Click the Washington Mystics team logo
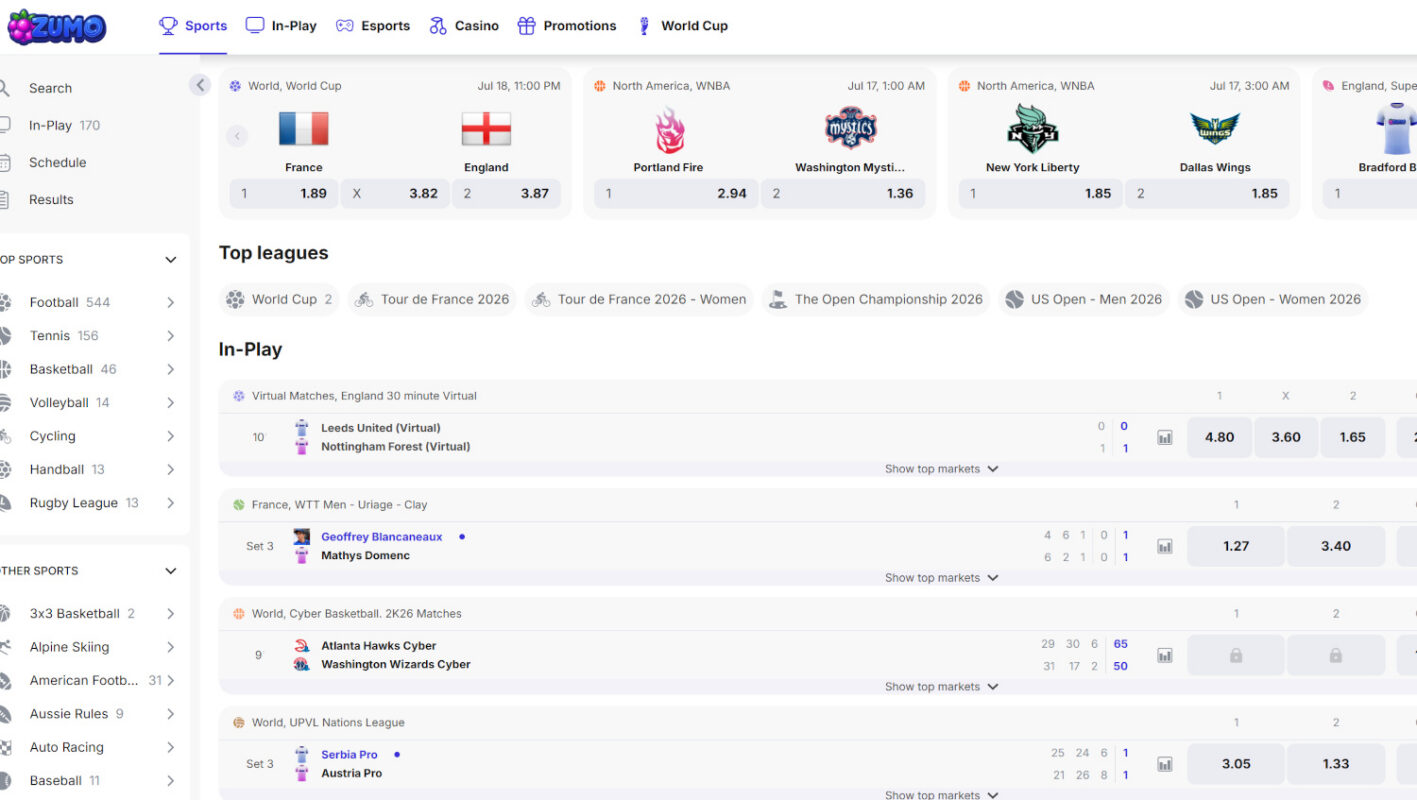The height and width of the screenshot is (800, 1417). point(850,128)
